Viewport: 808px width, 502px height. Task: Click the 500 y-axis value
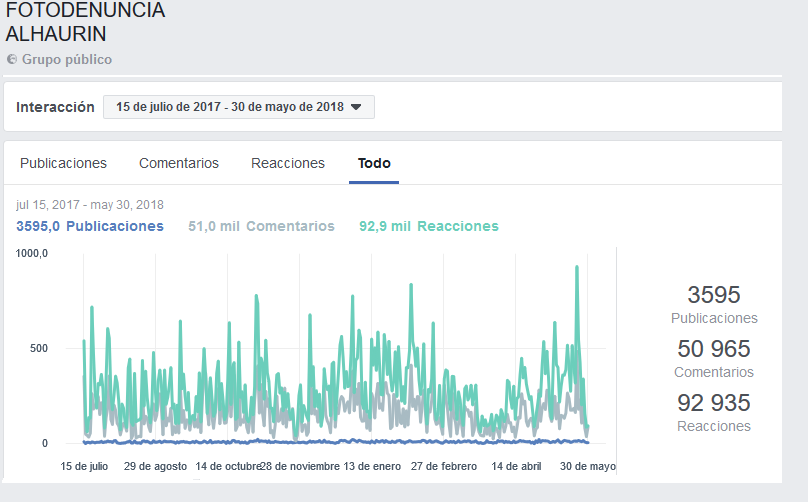pos(39,348)
